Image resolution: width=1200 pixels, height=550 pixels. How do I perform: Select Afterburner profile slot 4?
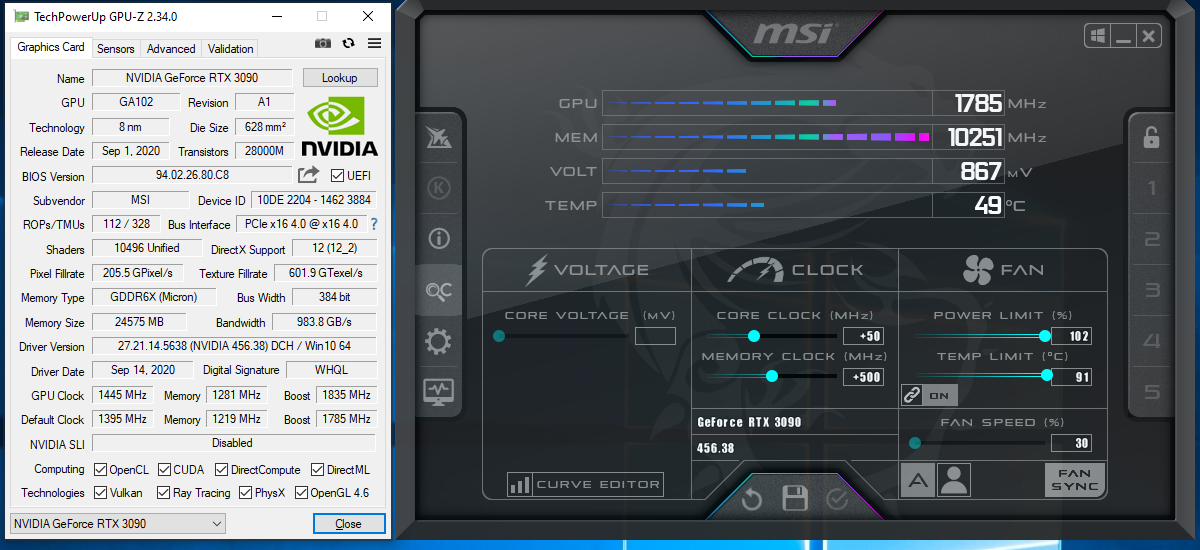[x=1152, y=341]
